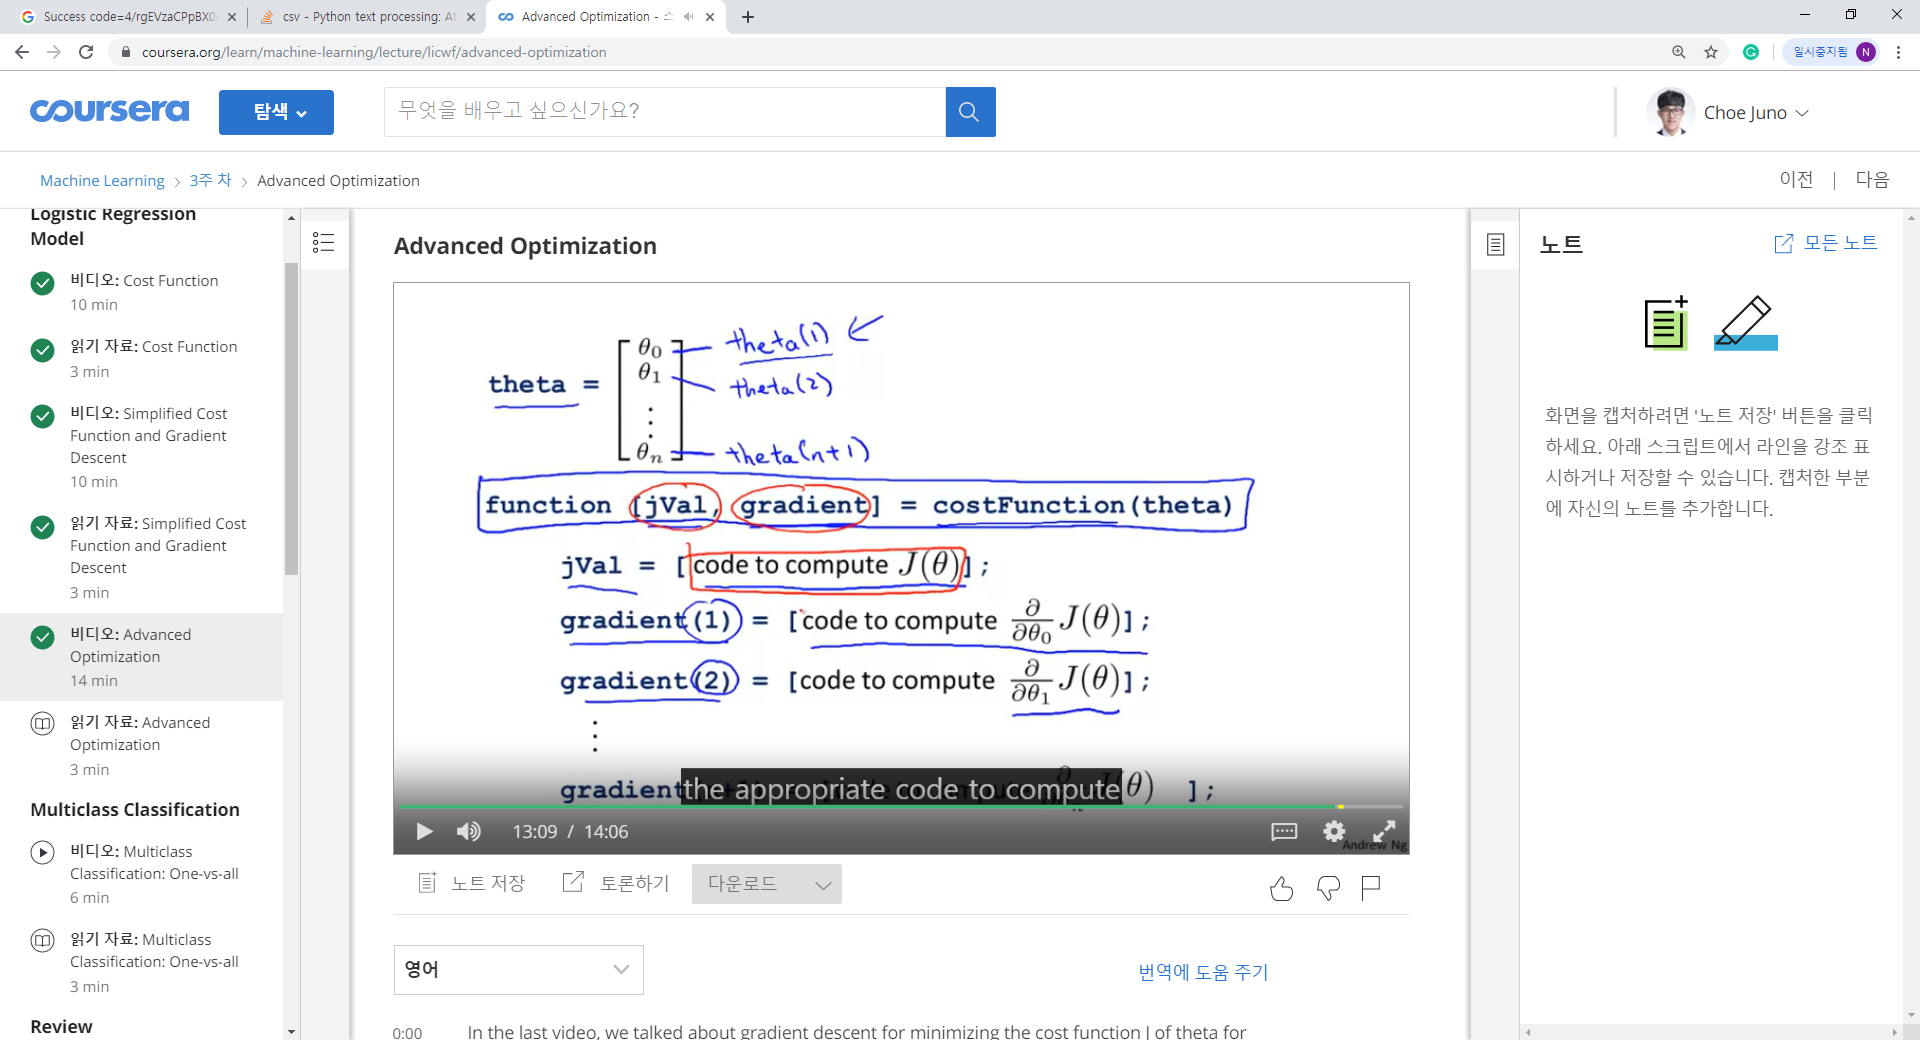Click in the course search field

(665, 112)
